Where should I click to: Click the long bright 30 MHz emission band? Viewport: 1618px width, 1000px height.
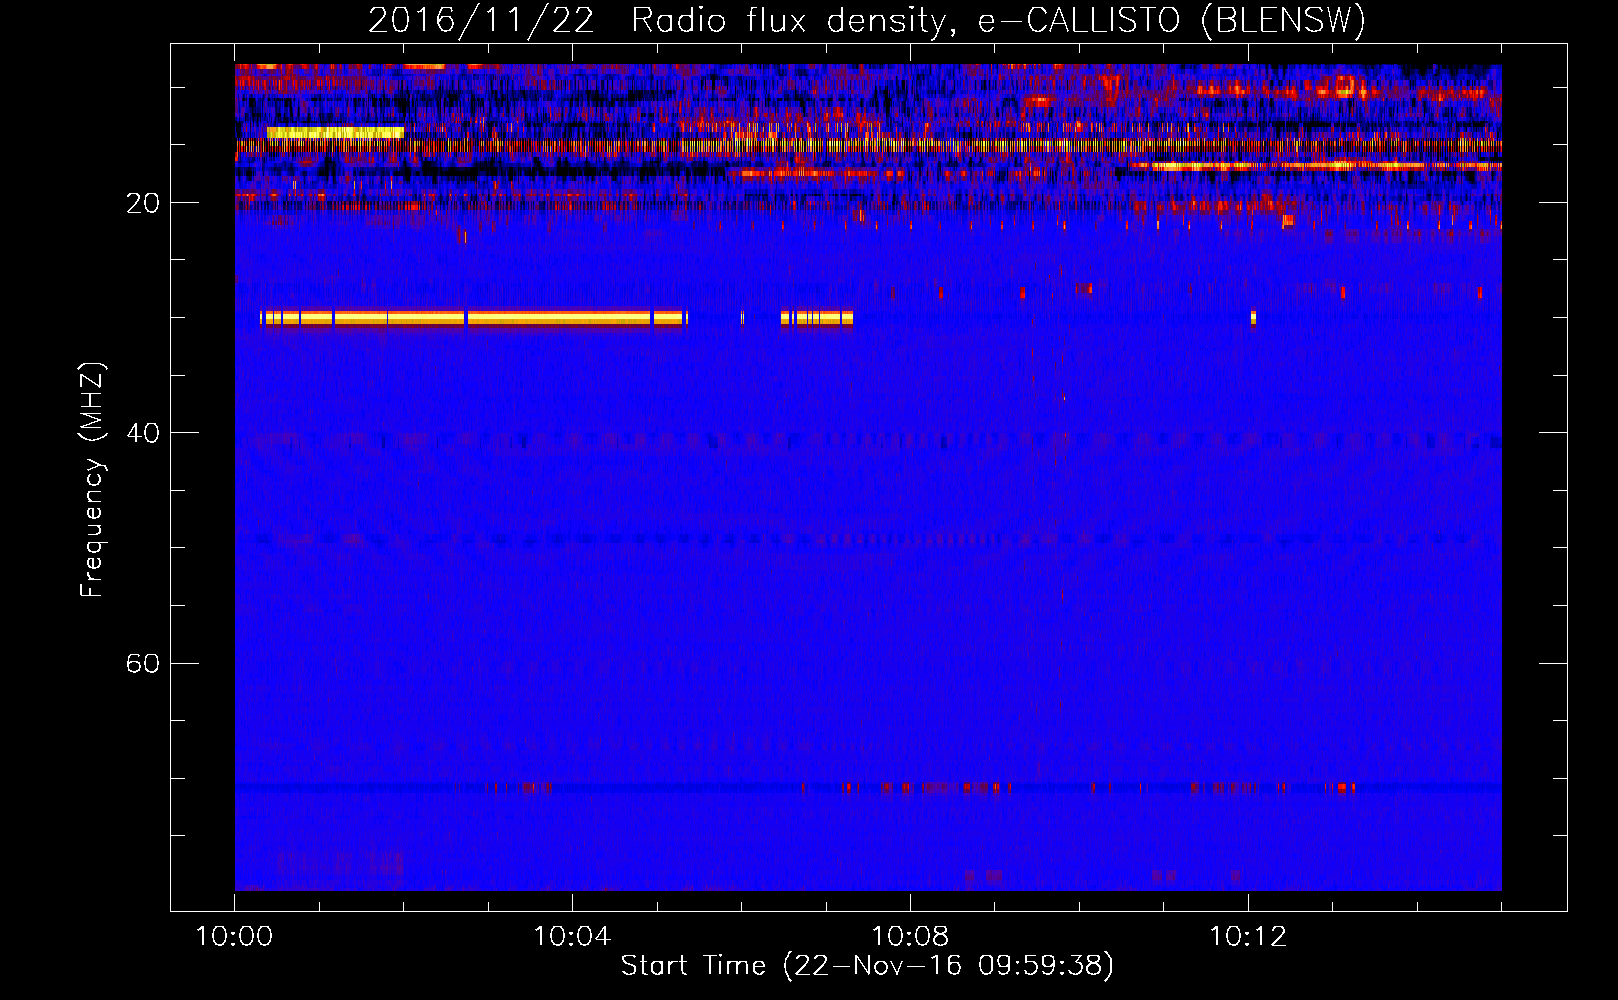[x=474, y=318]
